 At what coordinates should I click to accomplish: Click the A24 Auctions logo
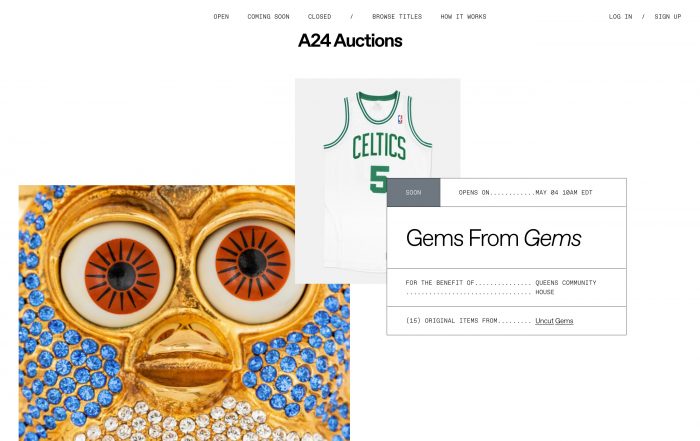point(350,41)
